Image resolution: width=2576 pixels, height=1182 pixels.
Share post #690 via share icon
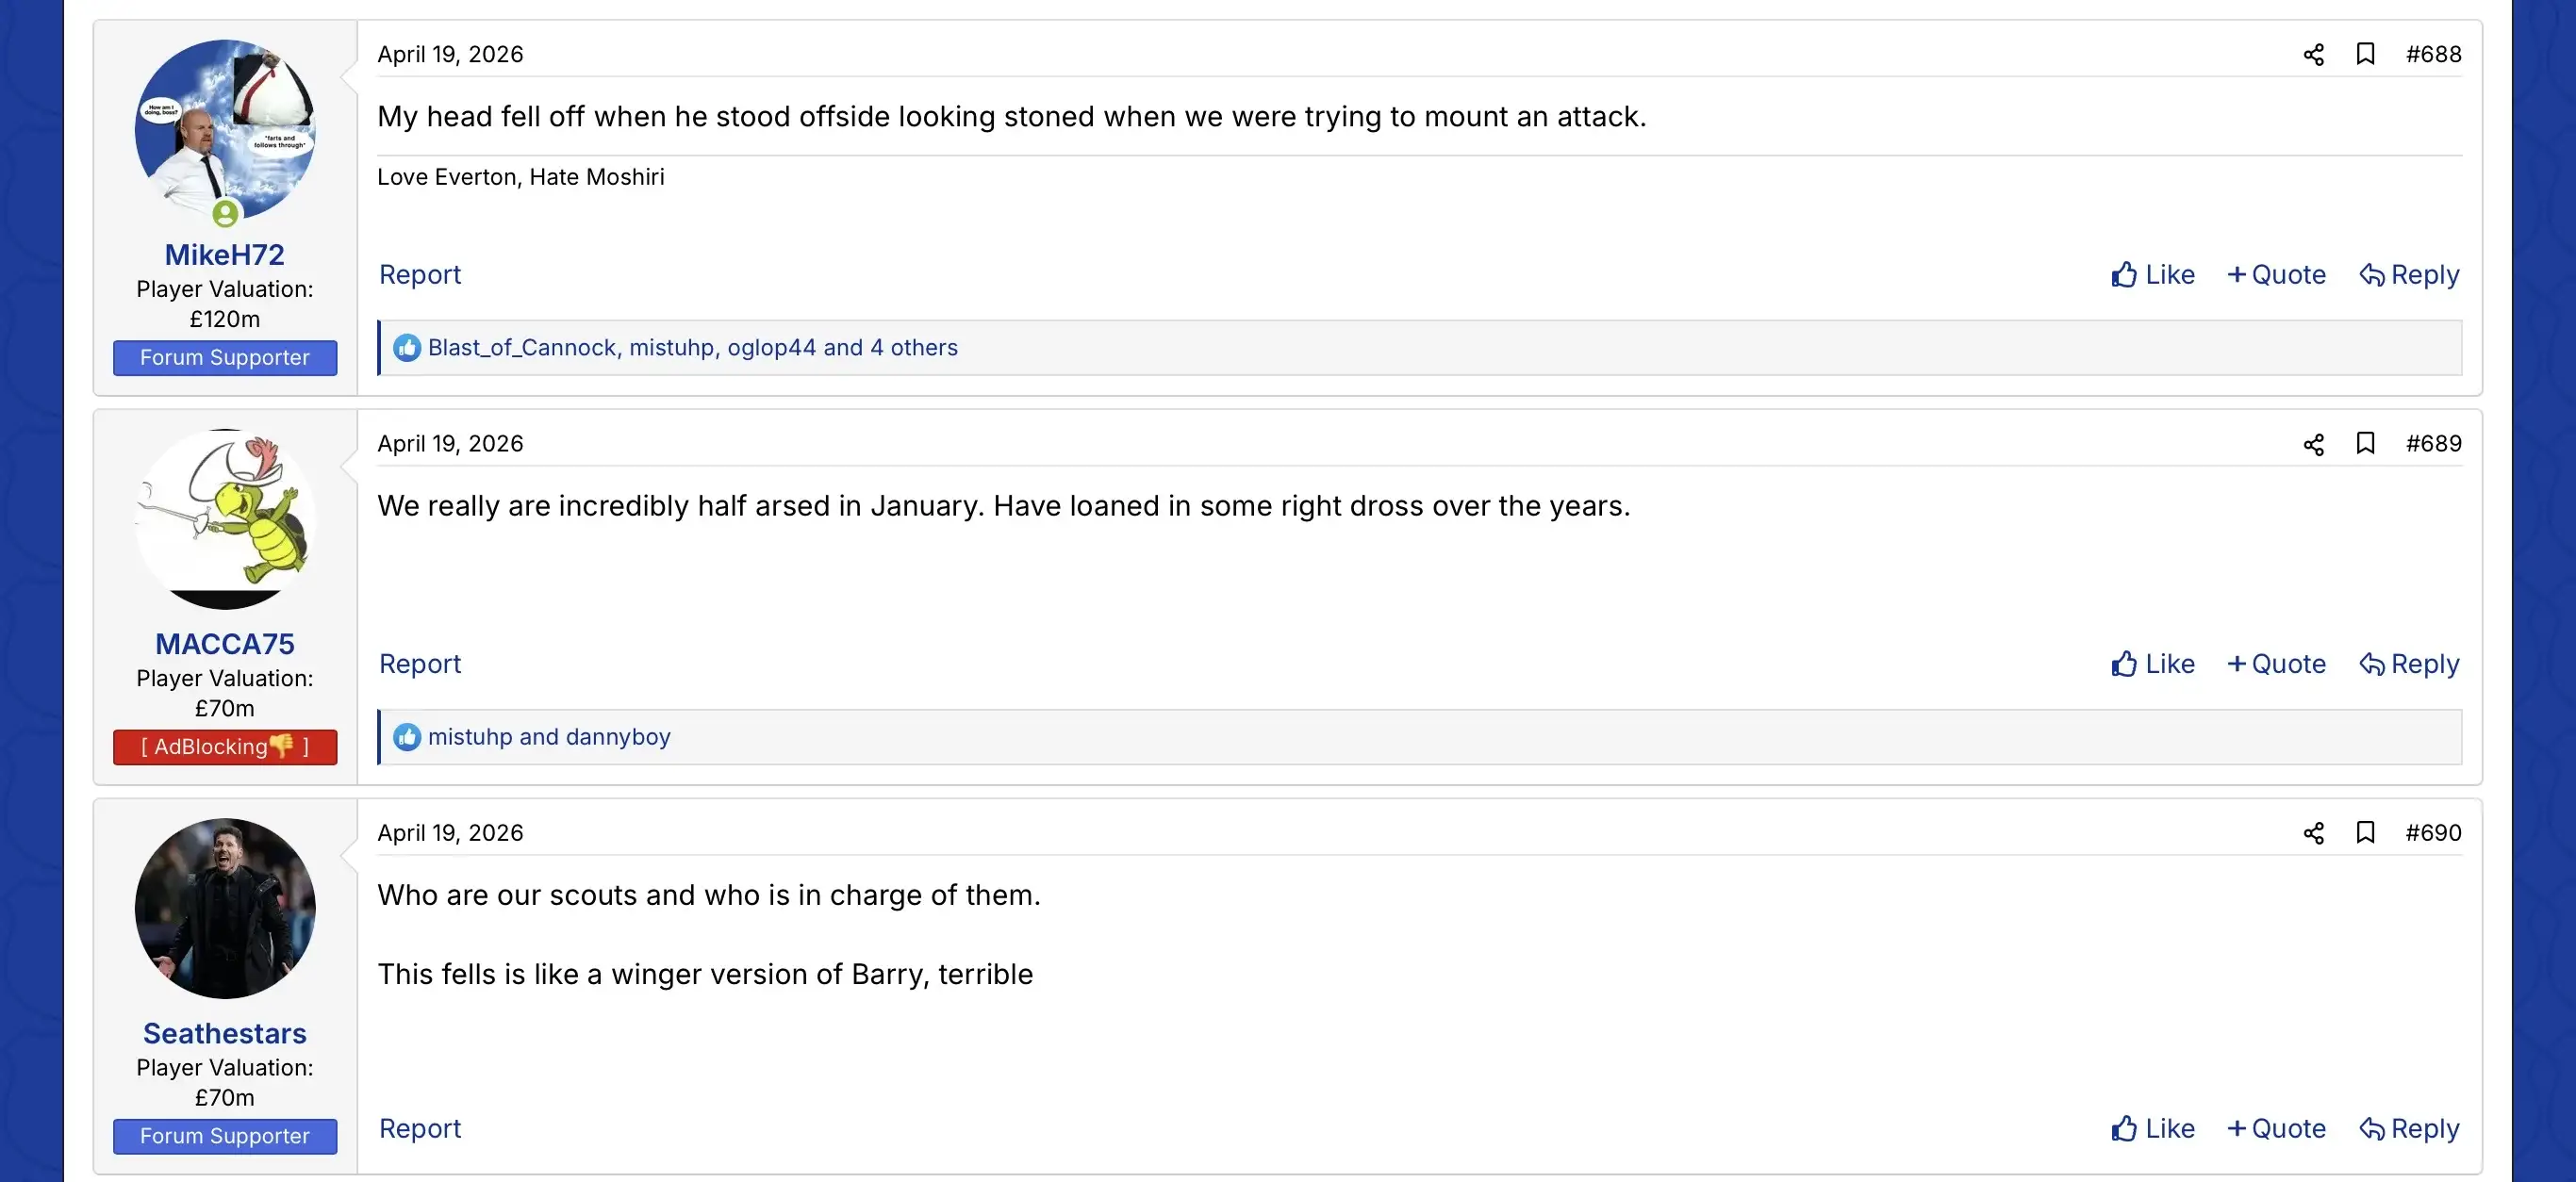[2313, 833]
